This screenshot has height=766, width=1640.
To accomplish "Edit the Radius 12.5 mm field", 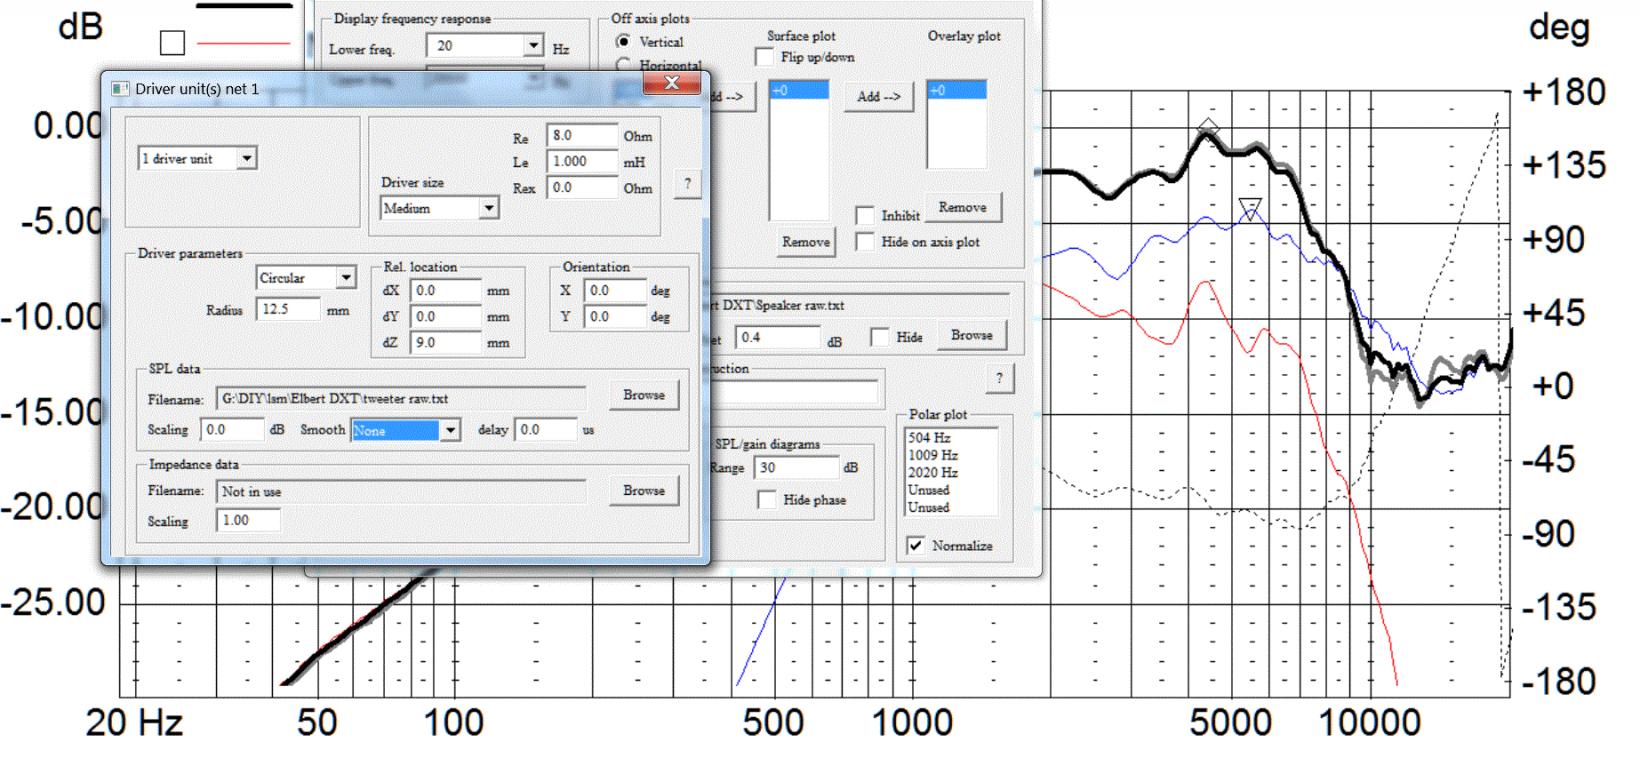I will pyautogui.click(x=288, y=309).
